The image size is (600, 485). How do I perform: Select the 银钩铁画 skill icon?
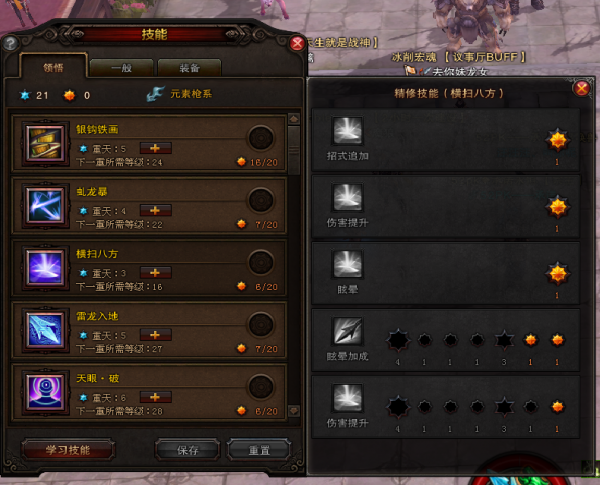pyautogui.click(x=45, y=144)
